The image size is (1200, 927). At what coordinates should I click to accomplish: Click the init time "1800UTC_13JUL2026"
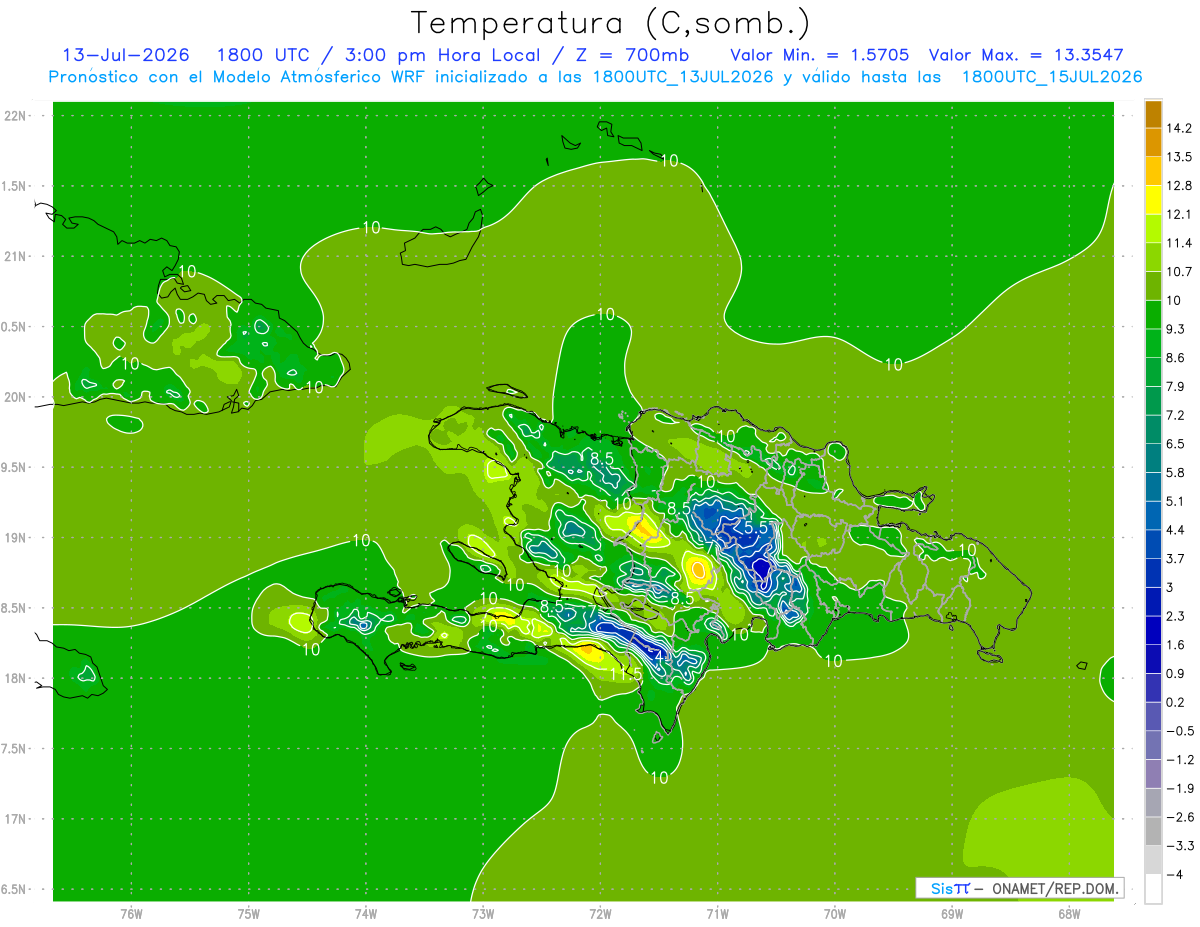click(x=683, y=77)
